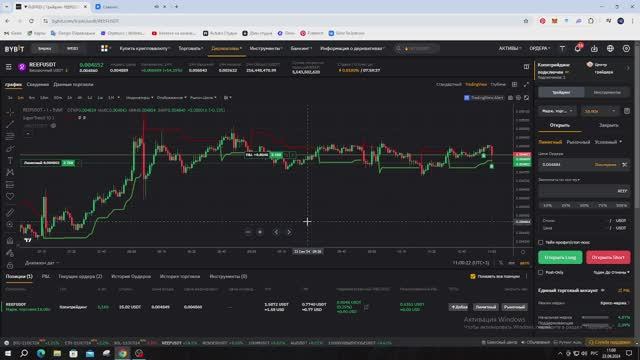The width and height of the screenshot is (640, 360).
Task: Open the language globe selector
Action: [x=610, y=49]
